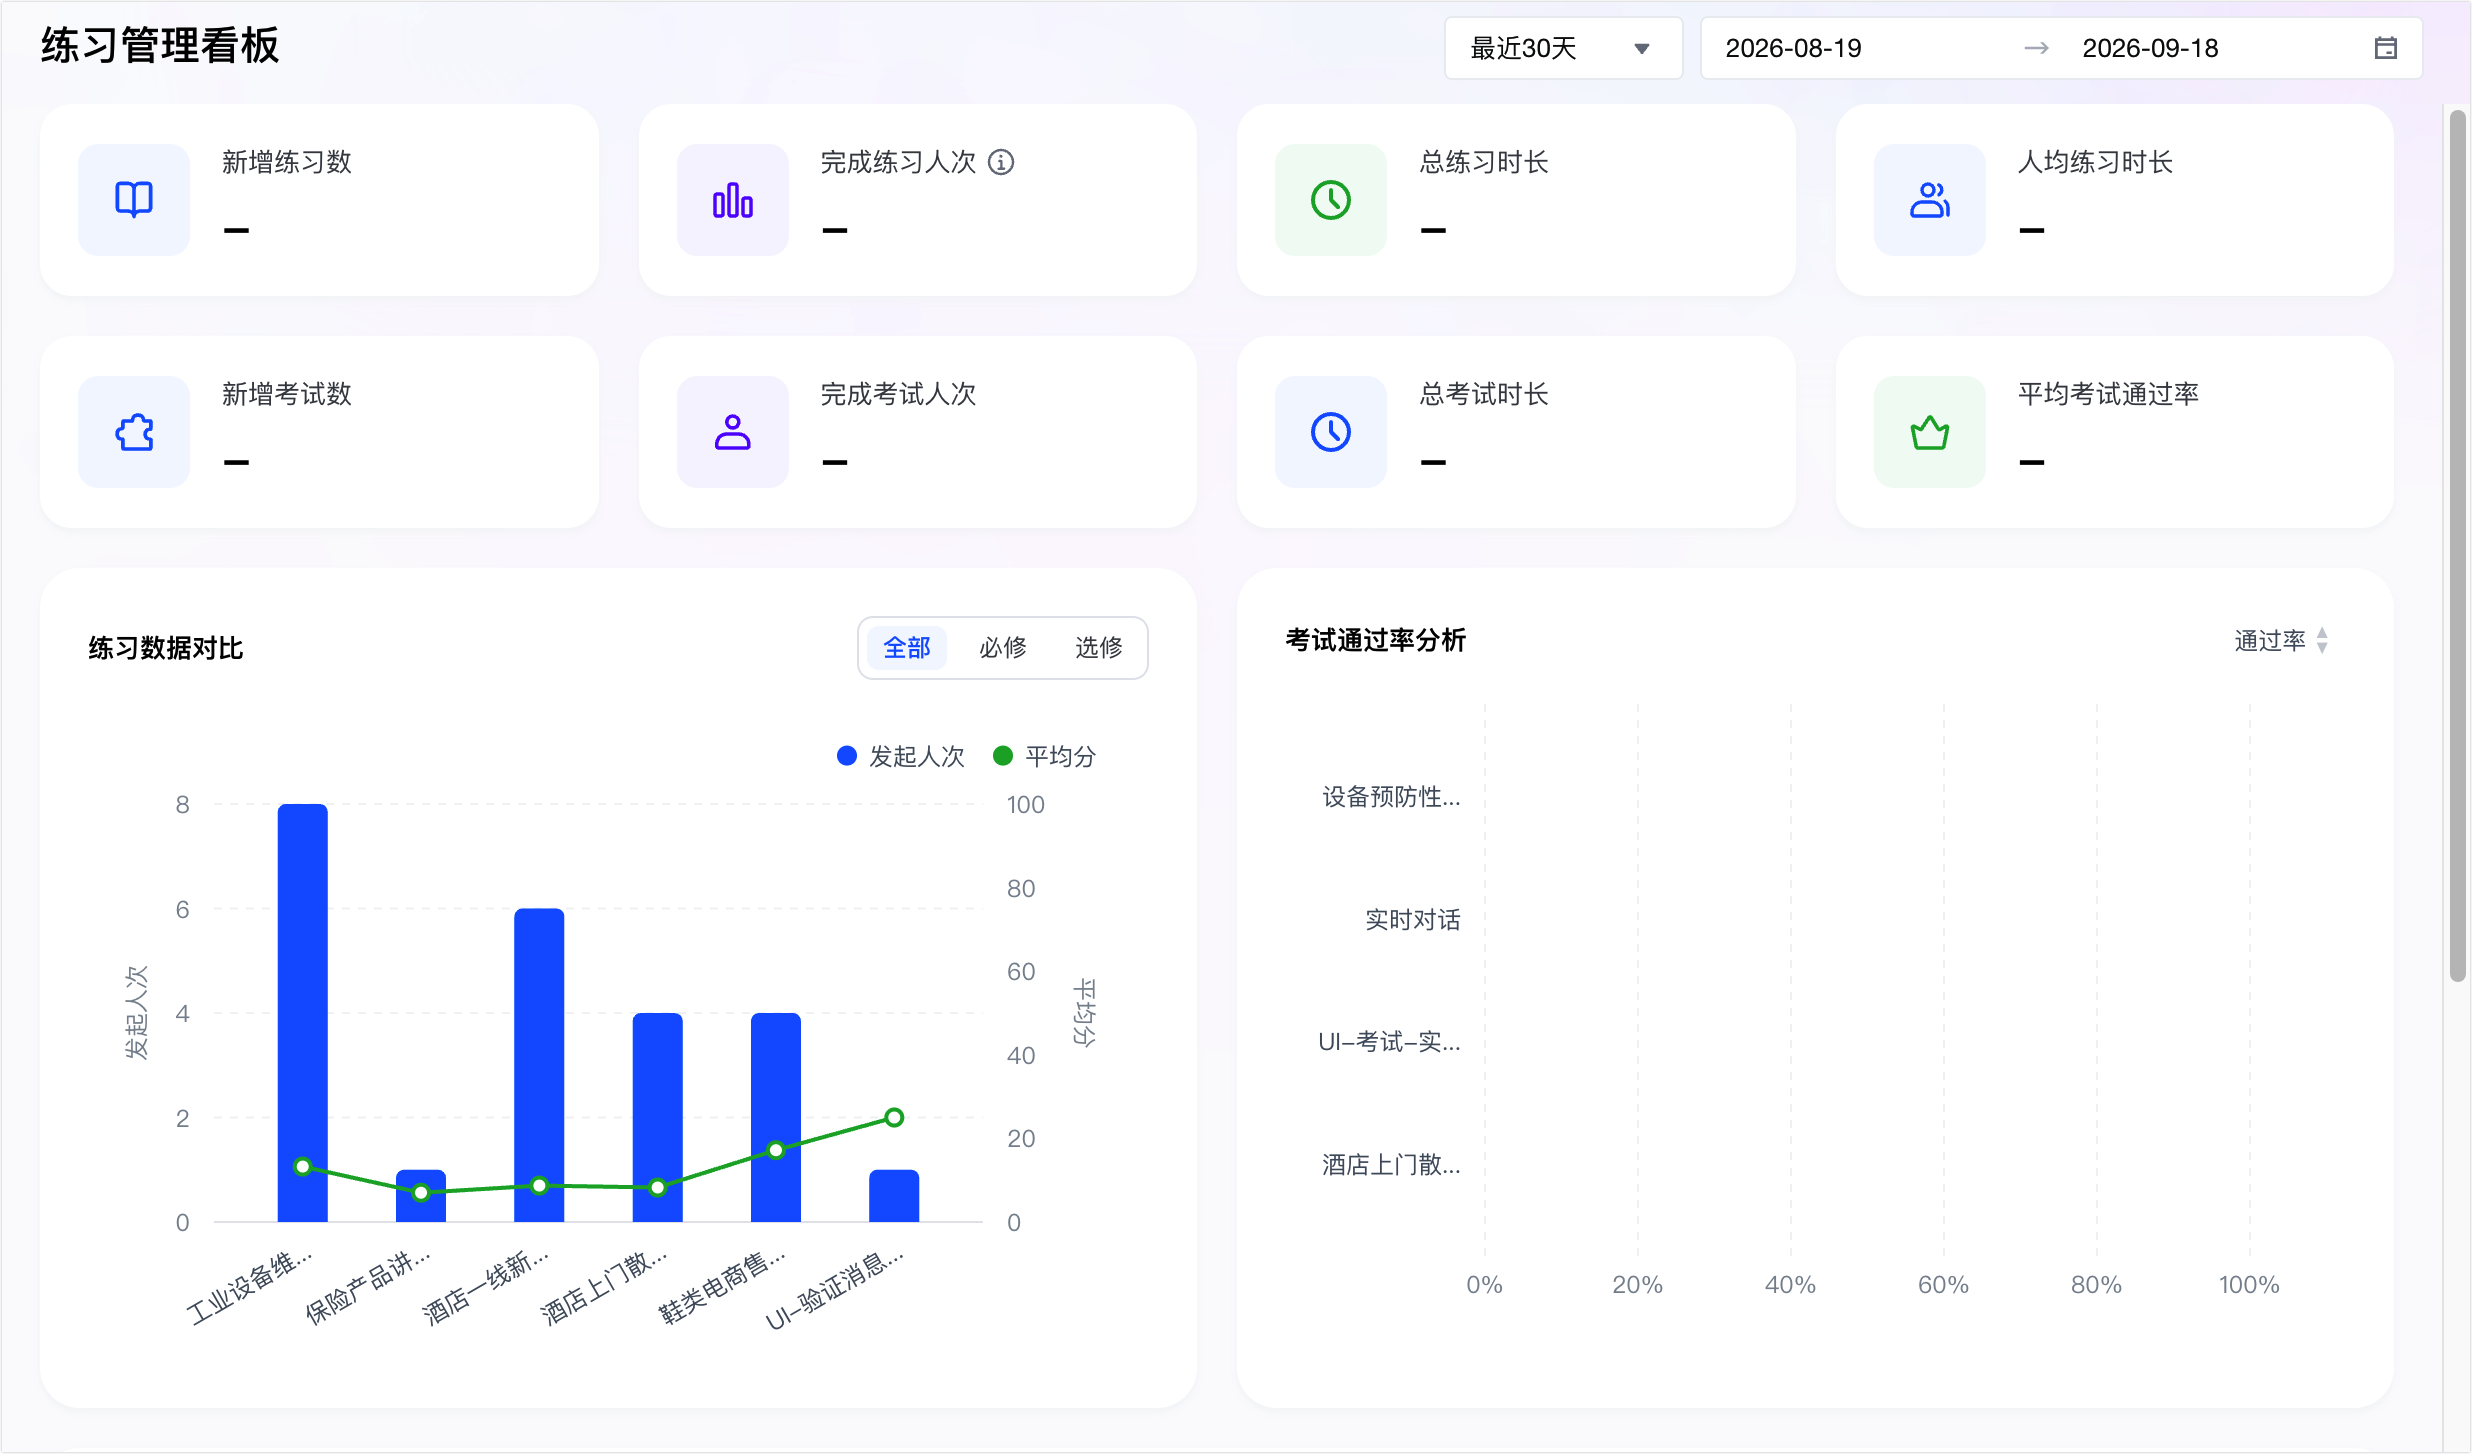
Task: Click the crown icon on 平均考试通过率 card
Action: click(x=1930, y=432)
